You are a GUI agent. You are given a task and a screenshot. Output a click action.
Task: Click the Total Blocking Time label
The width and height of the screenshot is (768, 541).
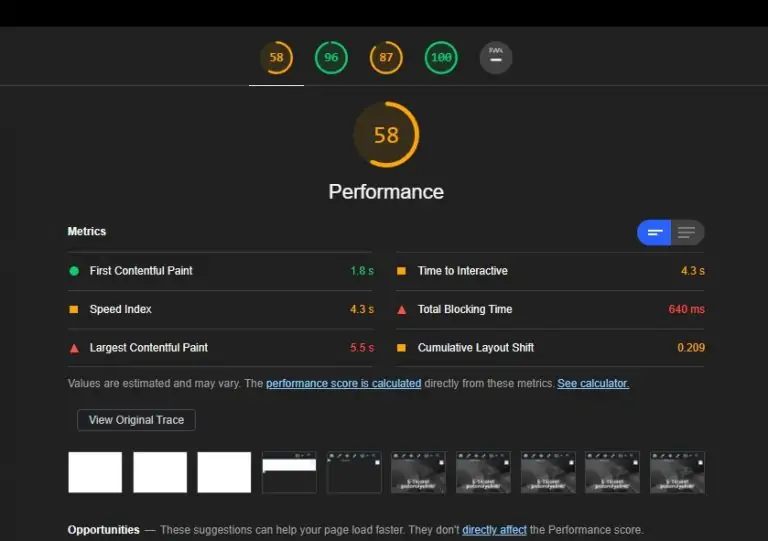(x=465, y=309)
